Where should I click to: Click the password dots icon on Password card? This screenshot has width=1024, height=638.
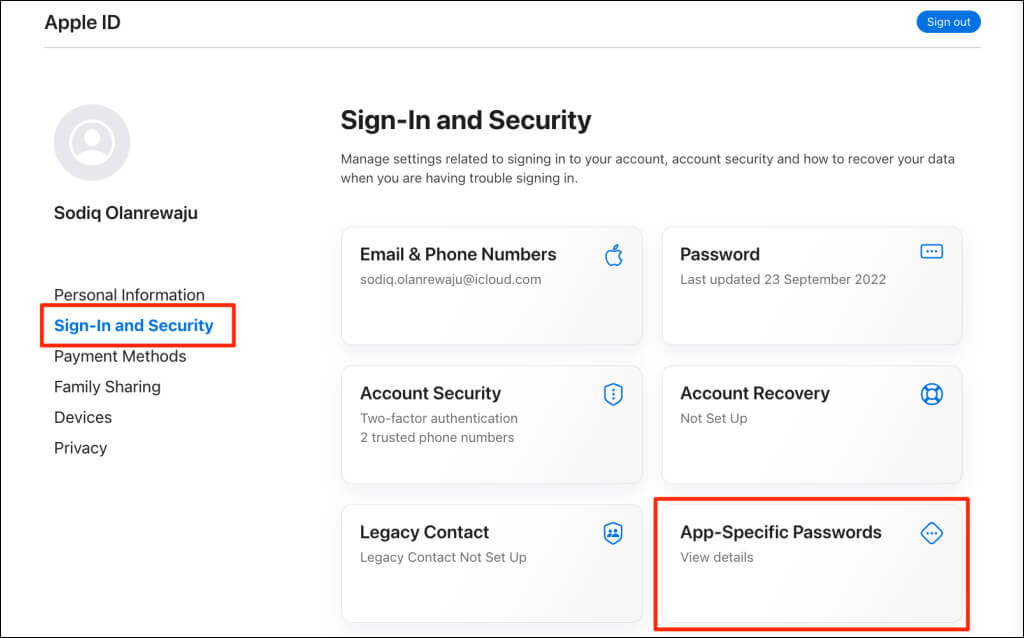tap(931, 251)
